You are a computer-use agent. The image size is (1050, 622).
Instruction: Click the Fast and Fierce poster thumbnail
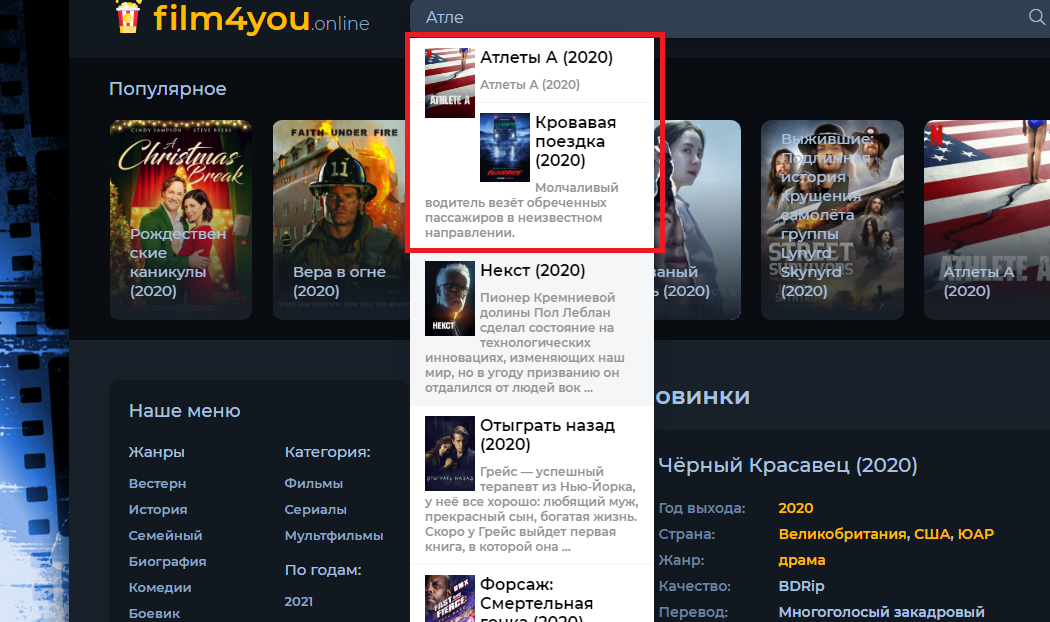pos(450,599)
